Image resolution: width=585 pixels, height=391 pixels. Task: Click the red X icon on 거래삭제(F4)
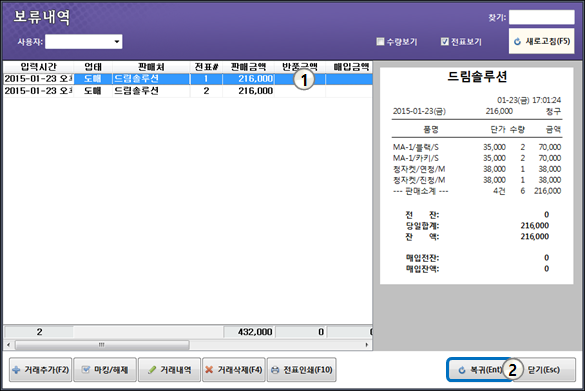pos(209,370)
